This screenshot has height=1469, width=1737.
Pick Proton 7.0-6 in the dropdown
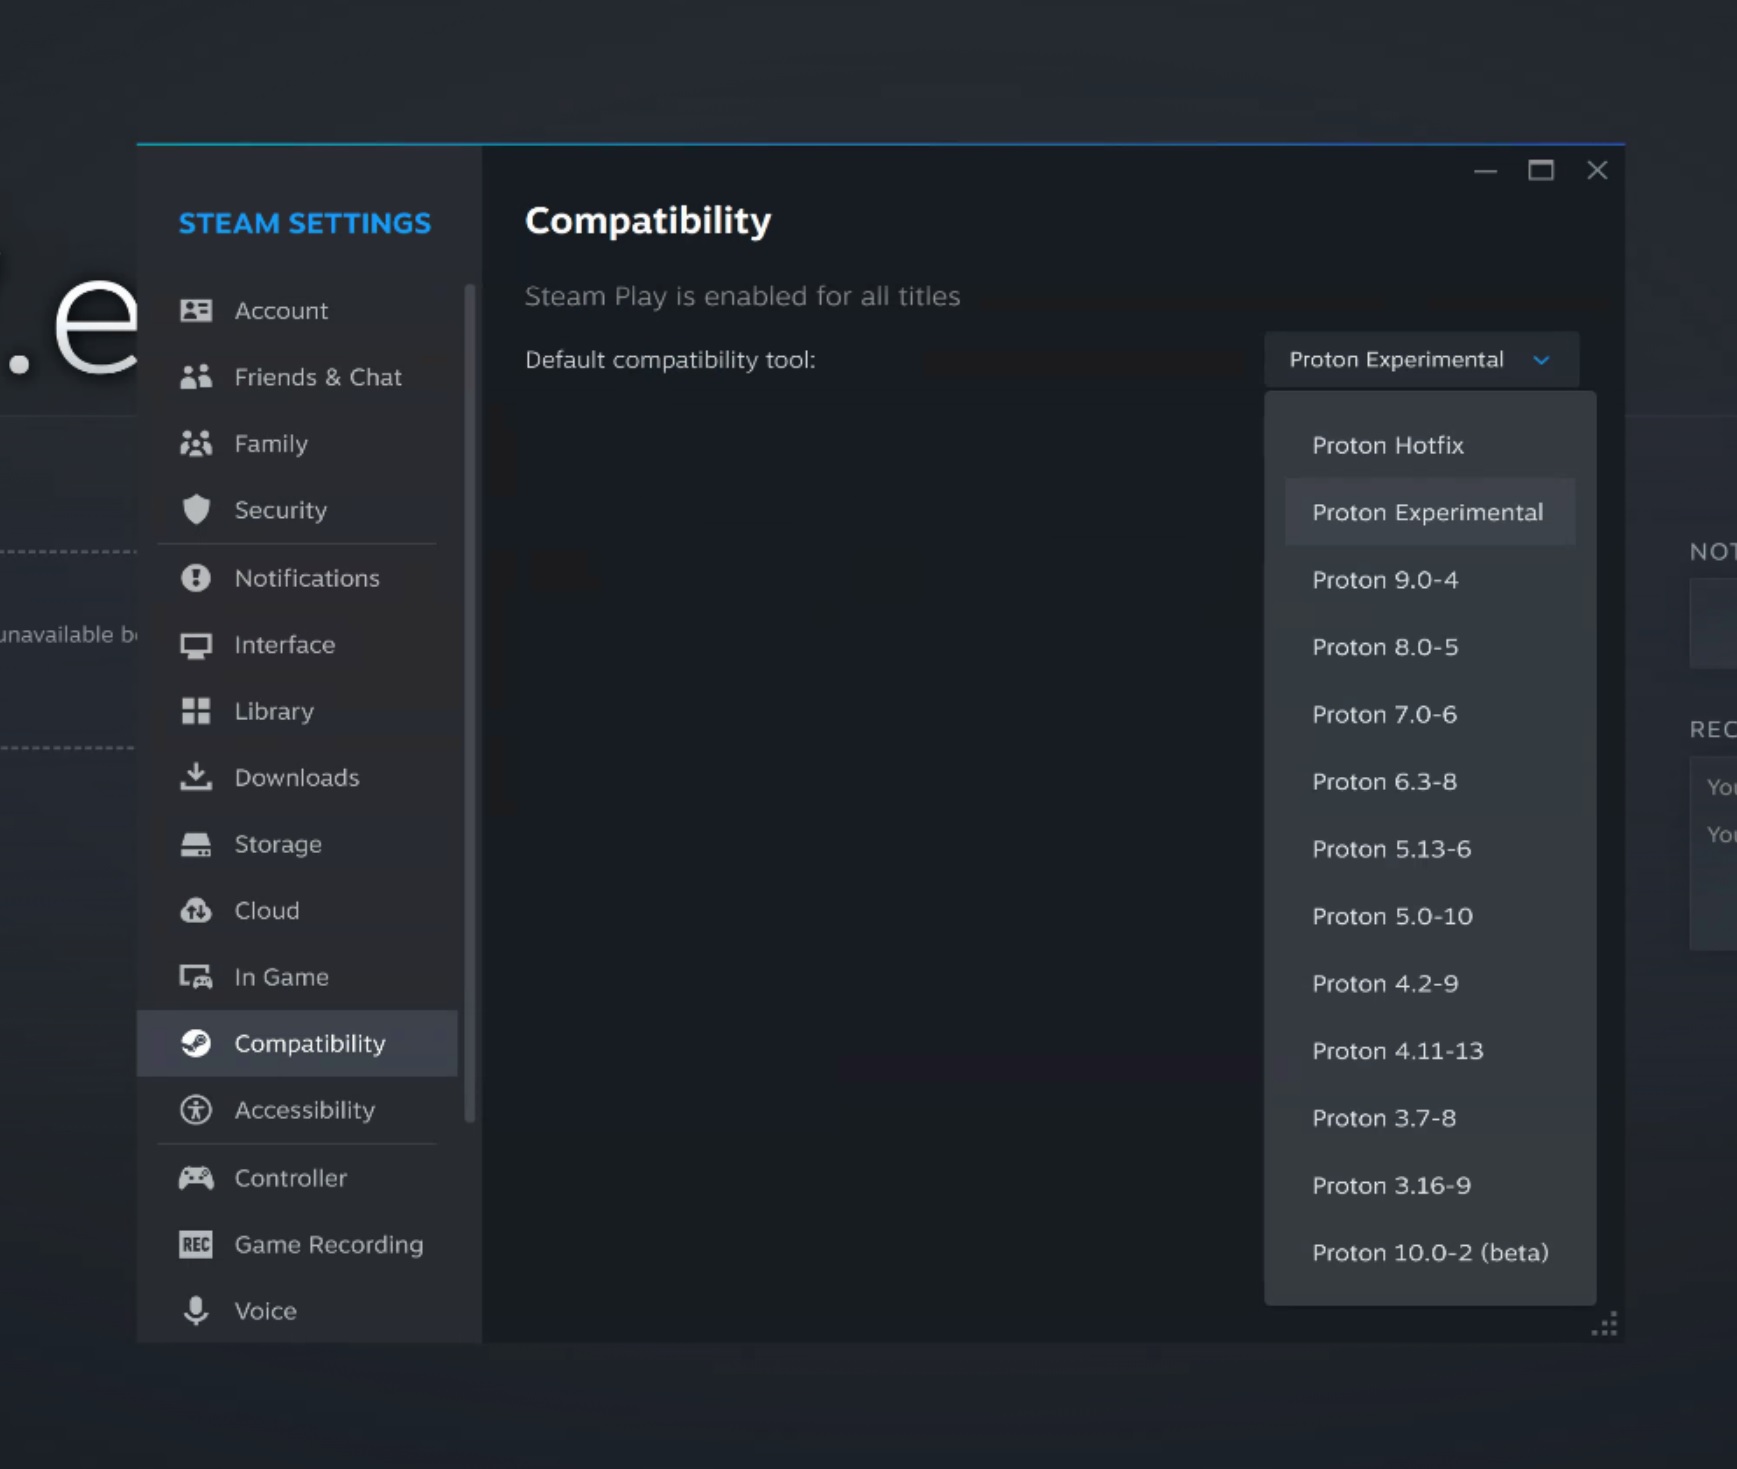click(1430, 714)
